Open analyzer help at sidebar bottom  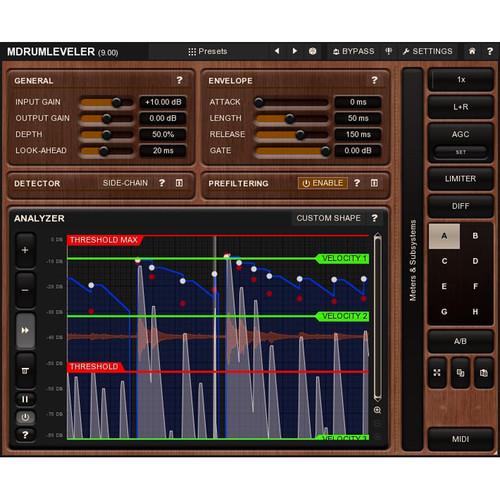point(25,435)
